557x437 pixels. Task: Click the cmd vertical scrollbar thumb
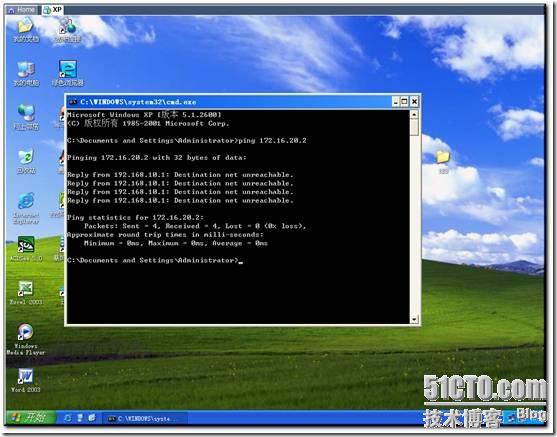414,128
